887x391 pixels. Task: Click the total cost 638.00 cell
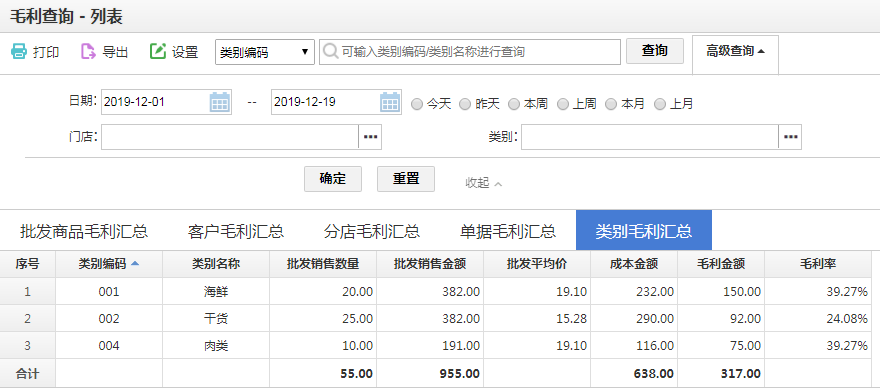coord(634,373)
